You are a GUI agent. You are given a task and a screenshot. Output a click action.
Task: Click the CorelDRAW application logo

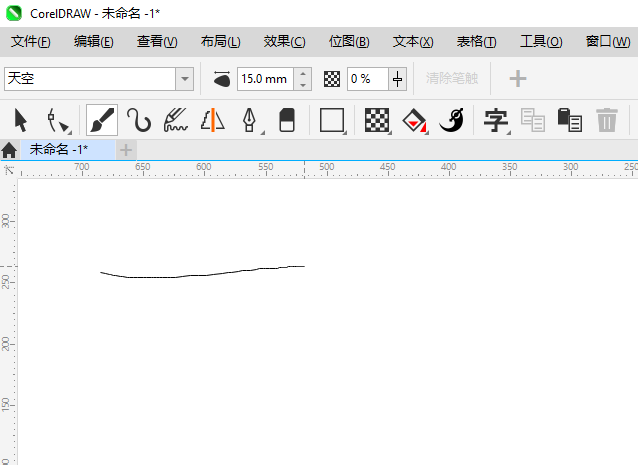[13, 13]
